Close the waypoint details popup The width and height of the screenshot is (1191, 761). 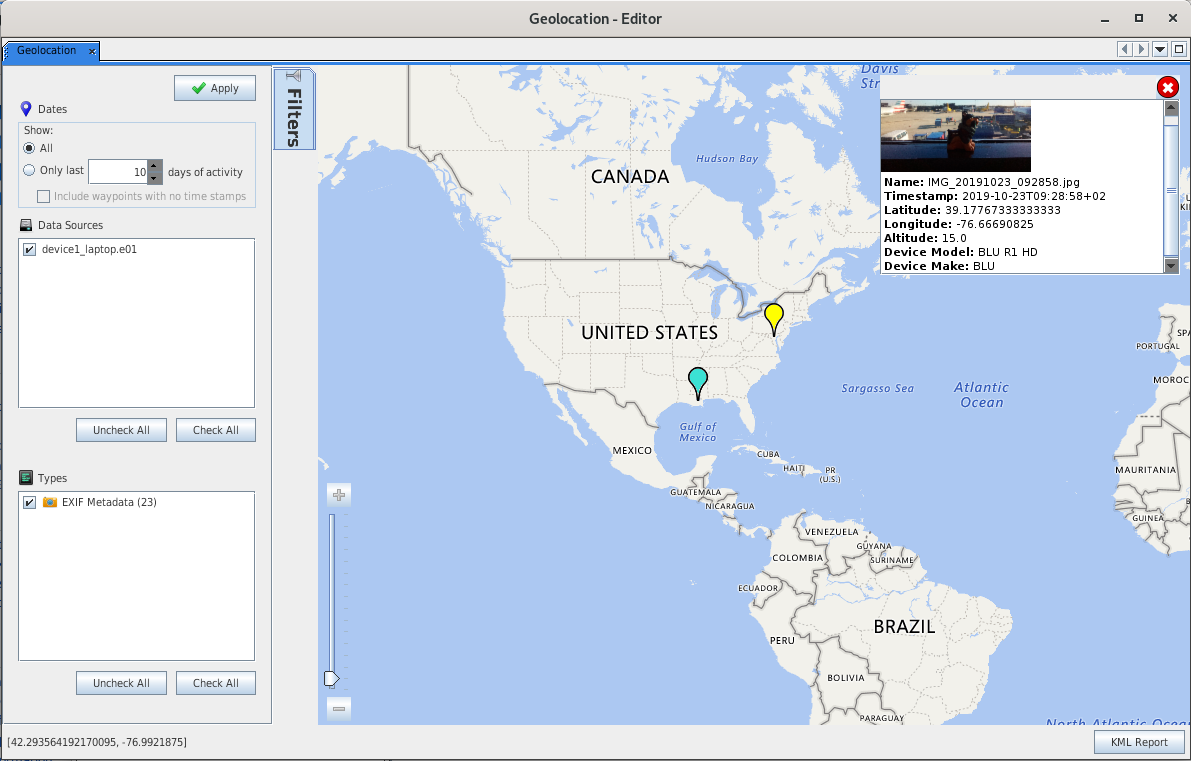[x=1167, y=88]
